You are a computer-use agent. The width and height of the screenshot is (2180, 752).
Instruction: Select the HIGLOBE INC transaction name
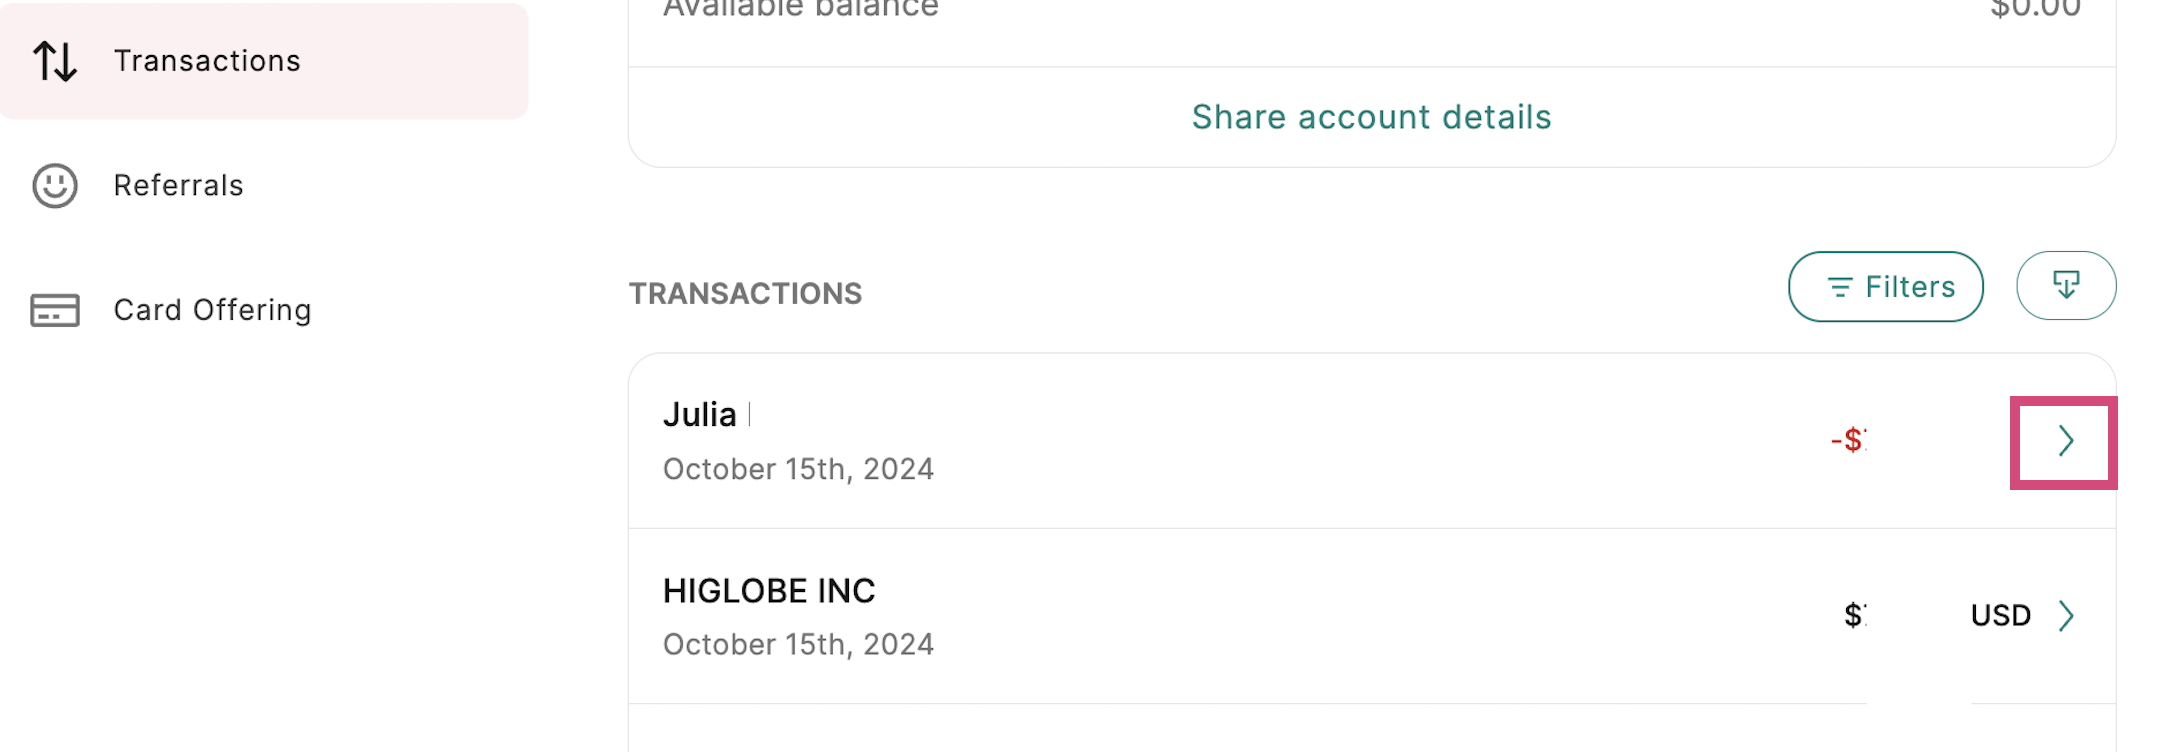769,591
